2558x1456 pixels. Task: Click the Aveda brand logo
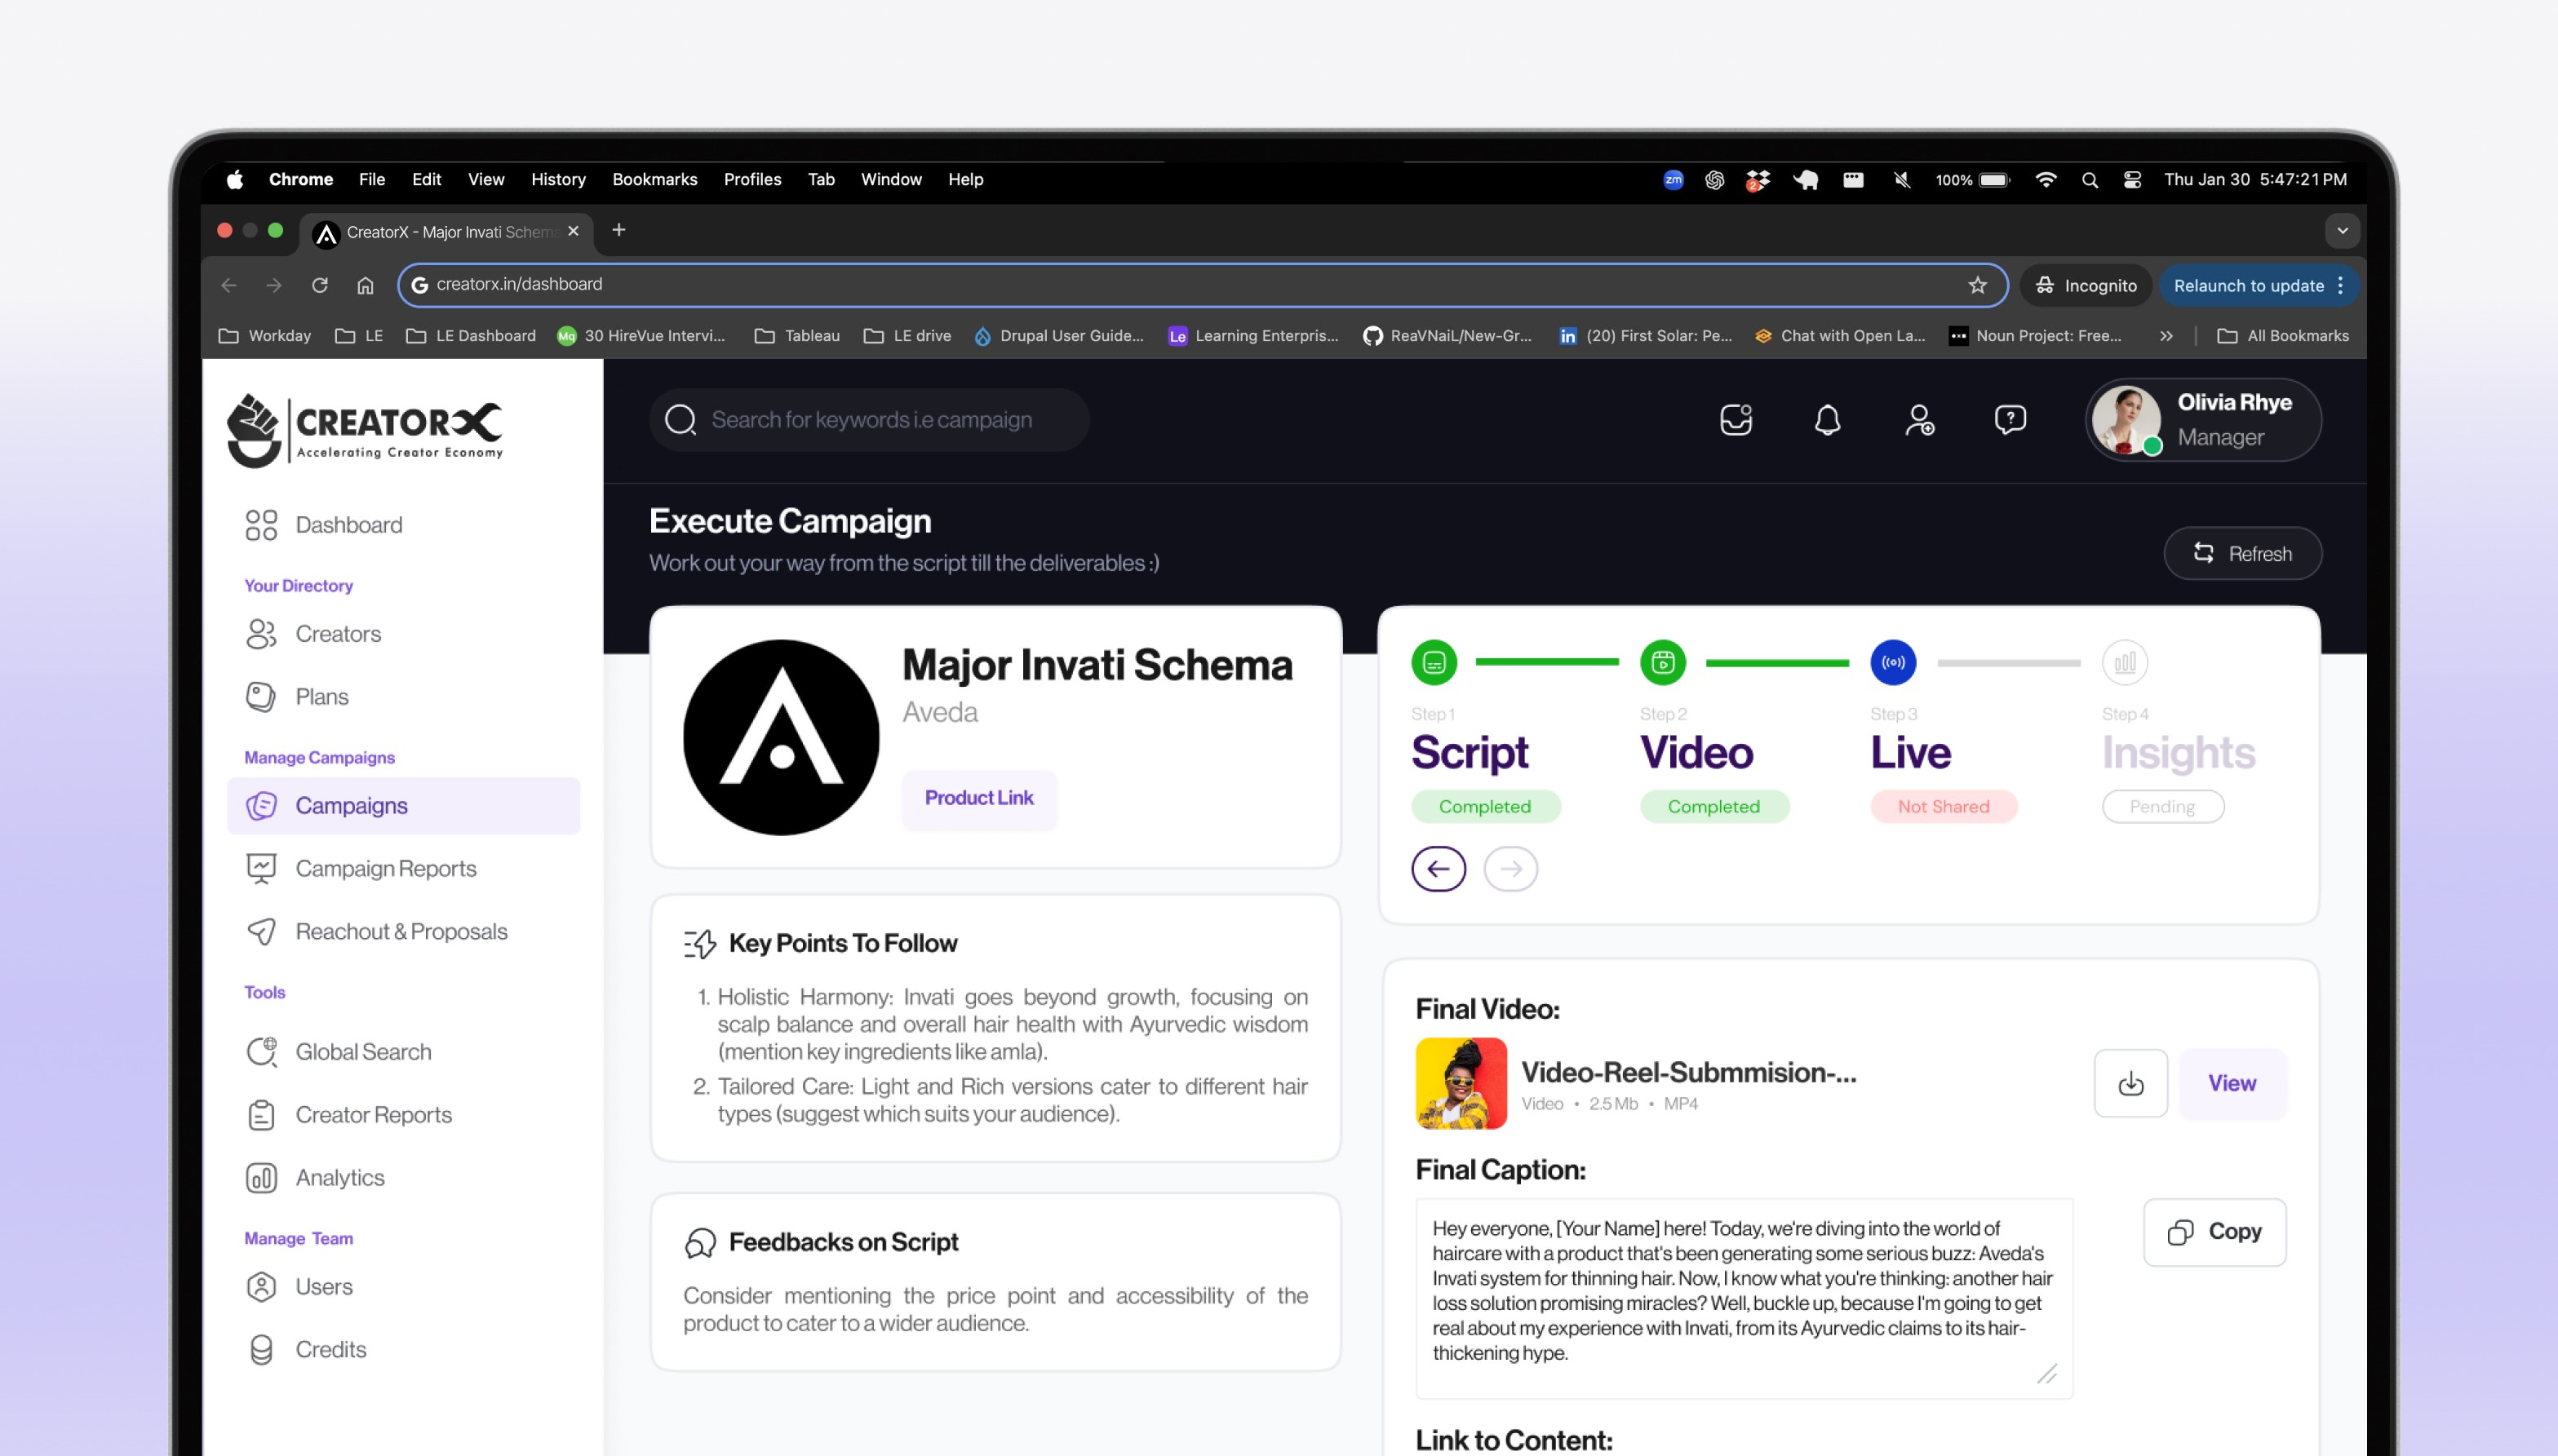[781, 738]
